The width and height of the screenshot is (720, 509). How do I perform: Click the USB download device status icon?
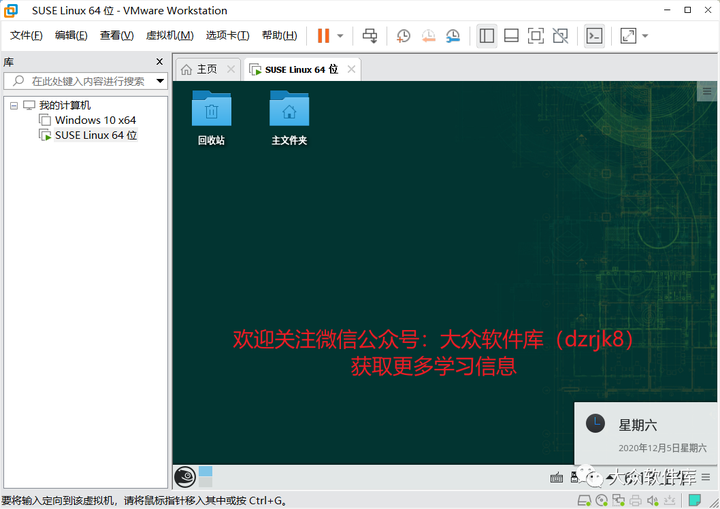pyautogui.click(x=669, y=500)
